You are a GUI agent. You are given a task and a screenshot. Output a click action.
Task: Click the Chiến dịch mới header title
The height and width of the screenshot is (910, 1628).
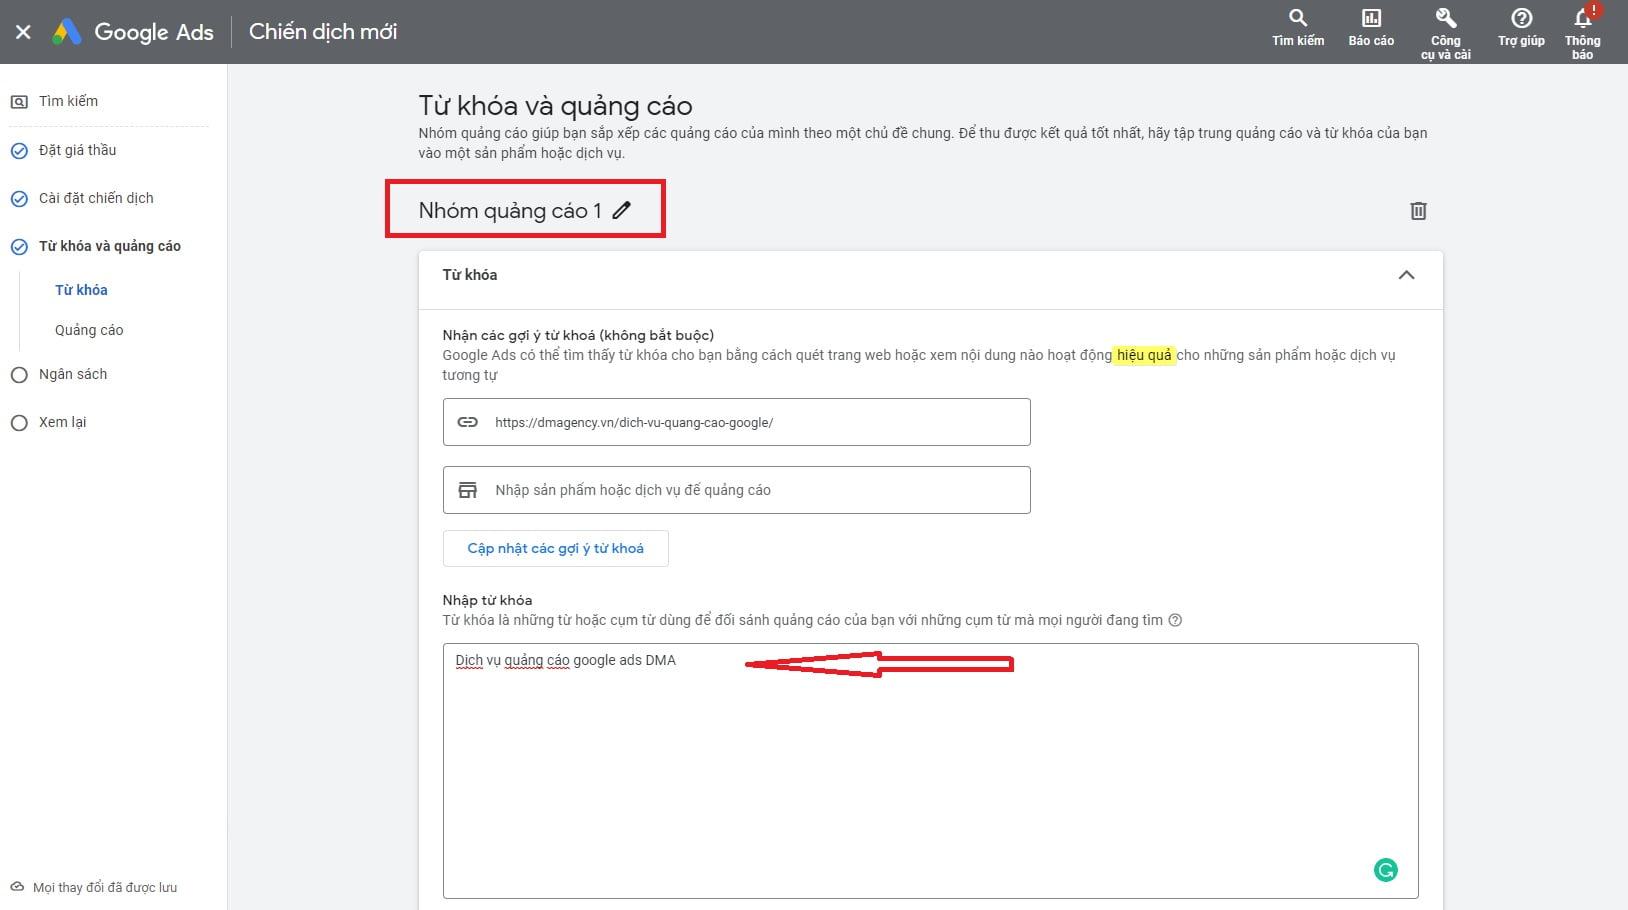(323, 32)
